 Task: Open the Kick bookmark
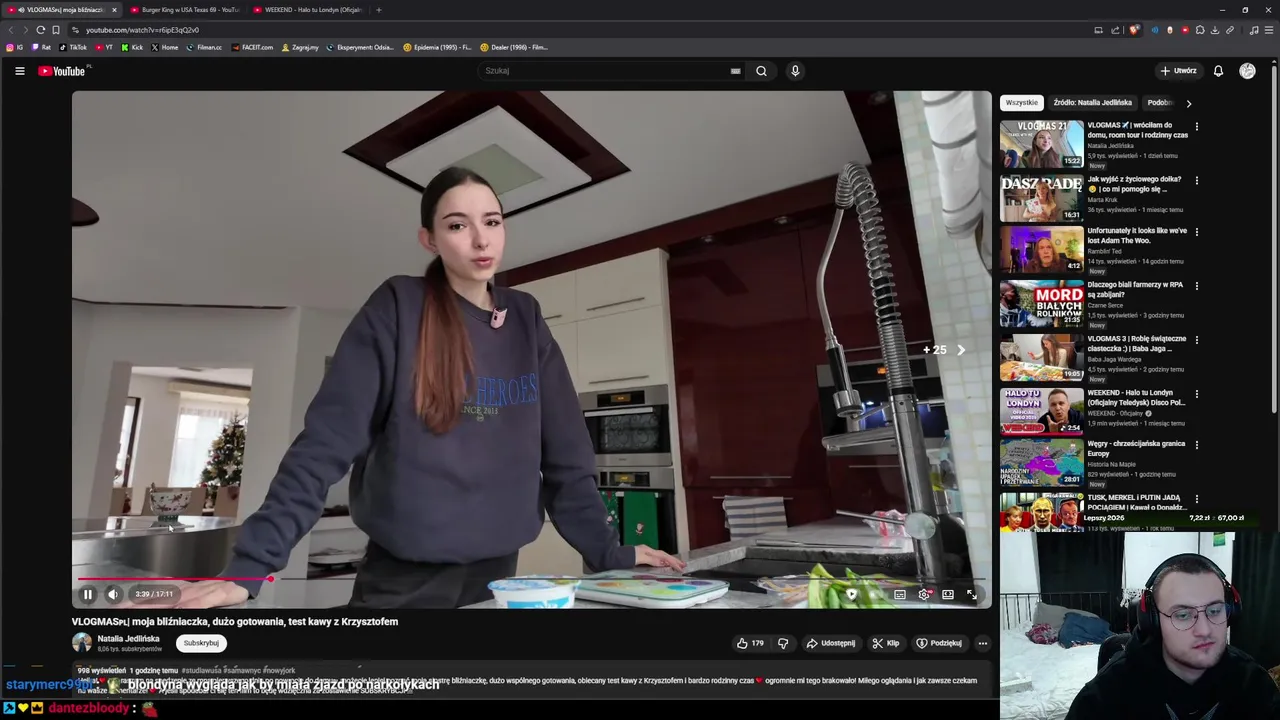coord(132,47)
